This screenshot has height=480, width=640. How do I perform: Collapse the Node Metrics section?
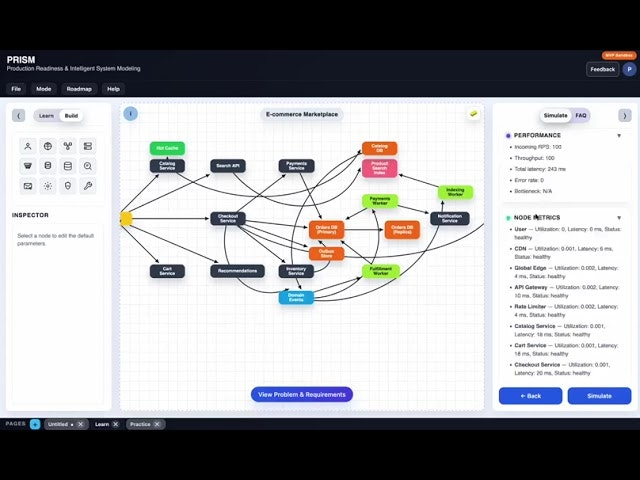click(x=618, y=217)
